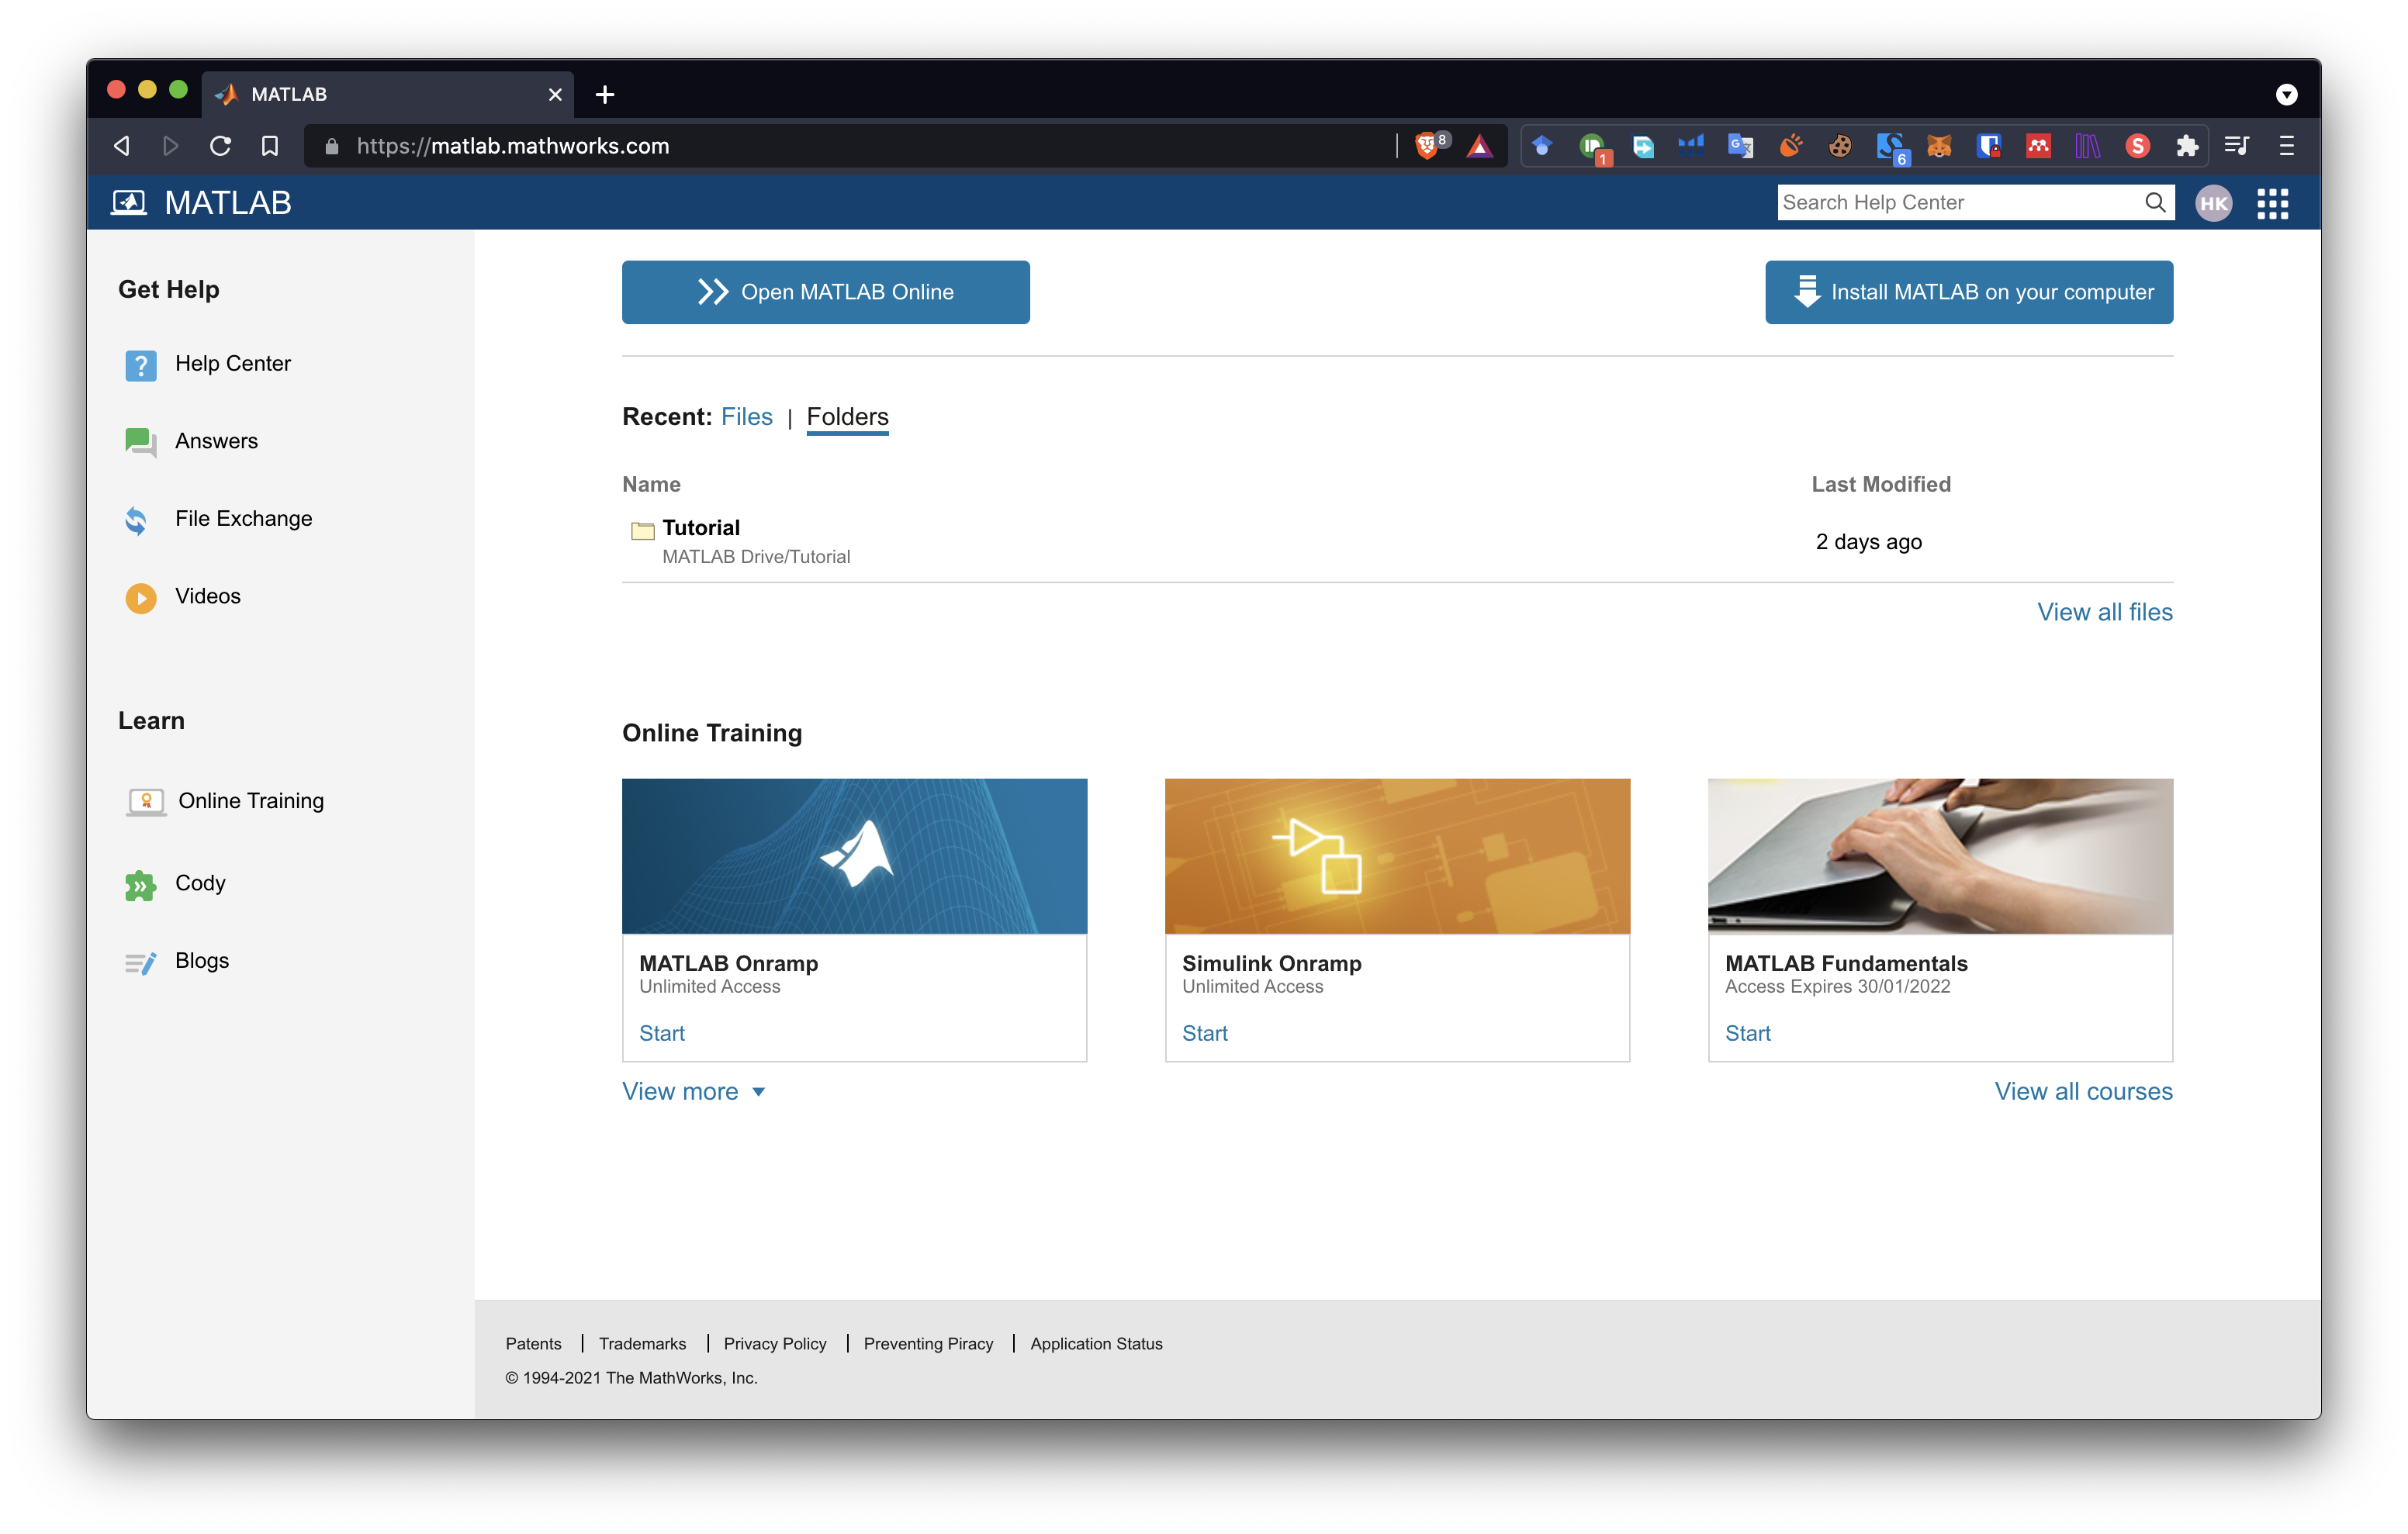Click the MATLAB logo icon in header

(129, 203)
